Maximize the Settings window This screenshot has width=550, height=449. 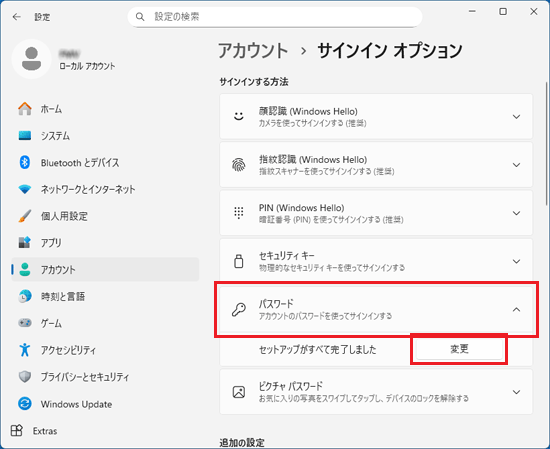pos(503,12)
